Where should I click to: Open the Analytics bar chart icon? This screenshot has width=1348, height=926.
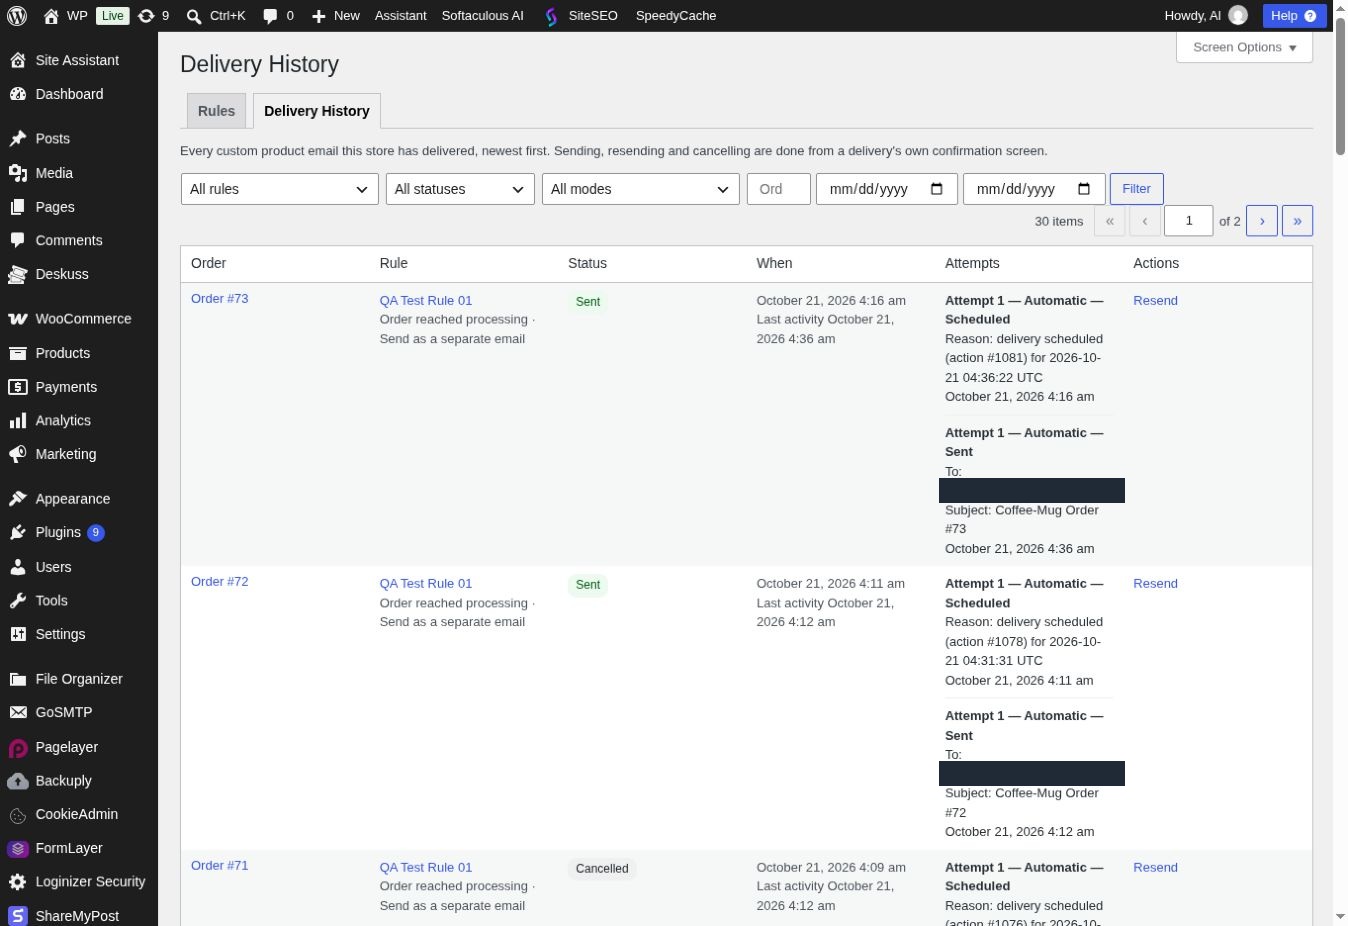(18, 421)
